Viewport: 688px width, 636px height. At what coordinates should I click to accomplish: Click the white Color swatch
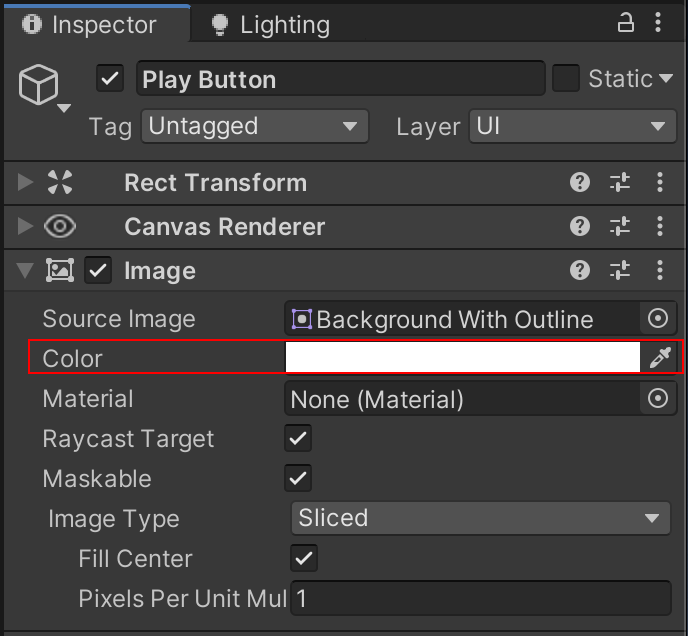[x=462, y=358]
